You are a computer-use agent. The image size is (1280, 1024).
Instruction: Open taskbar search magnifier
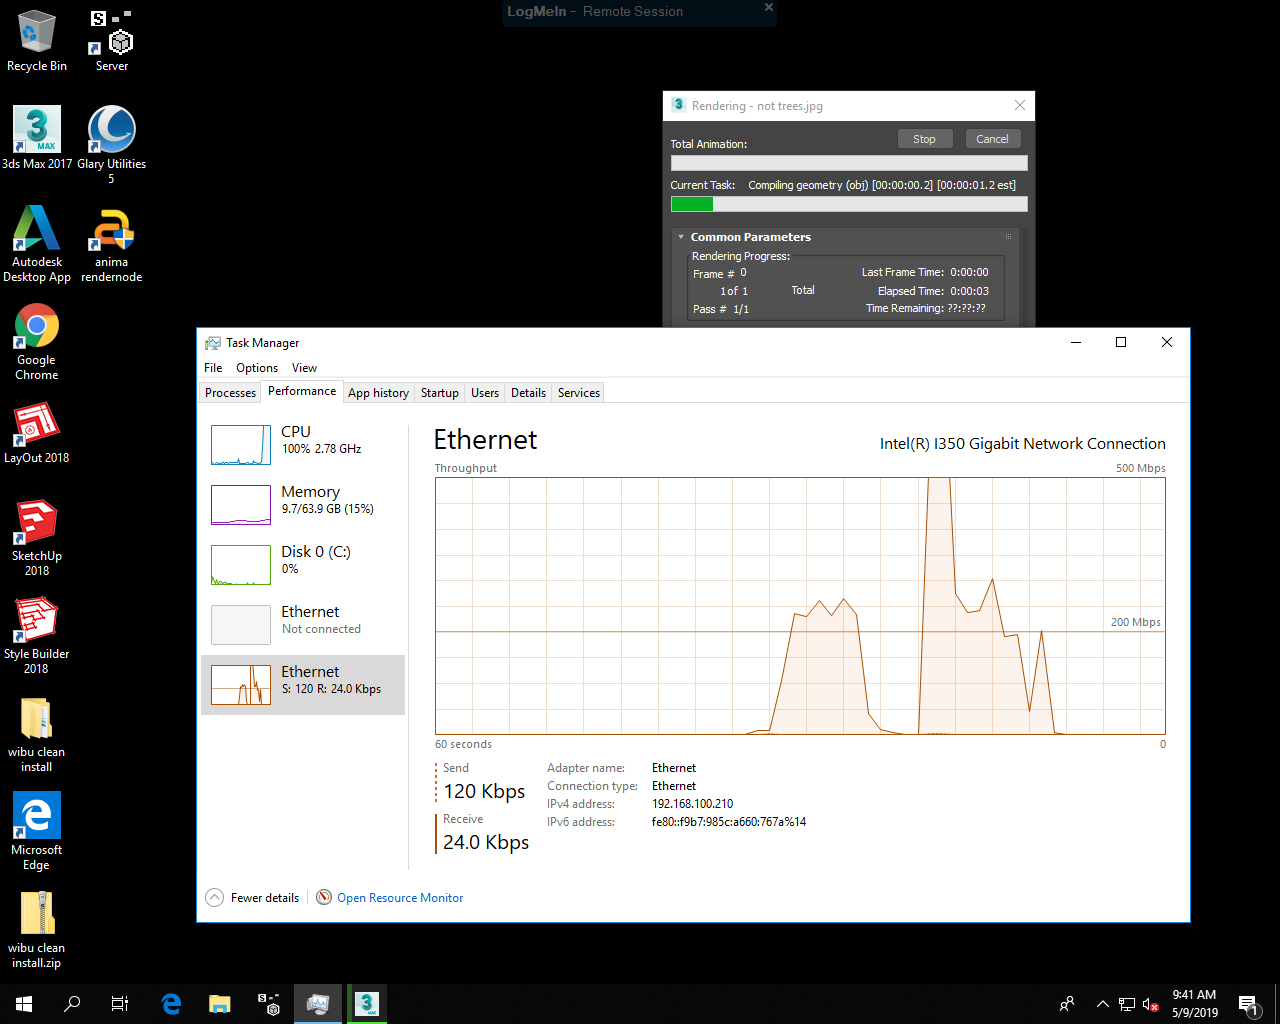[72, 1004]
